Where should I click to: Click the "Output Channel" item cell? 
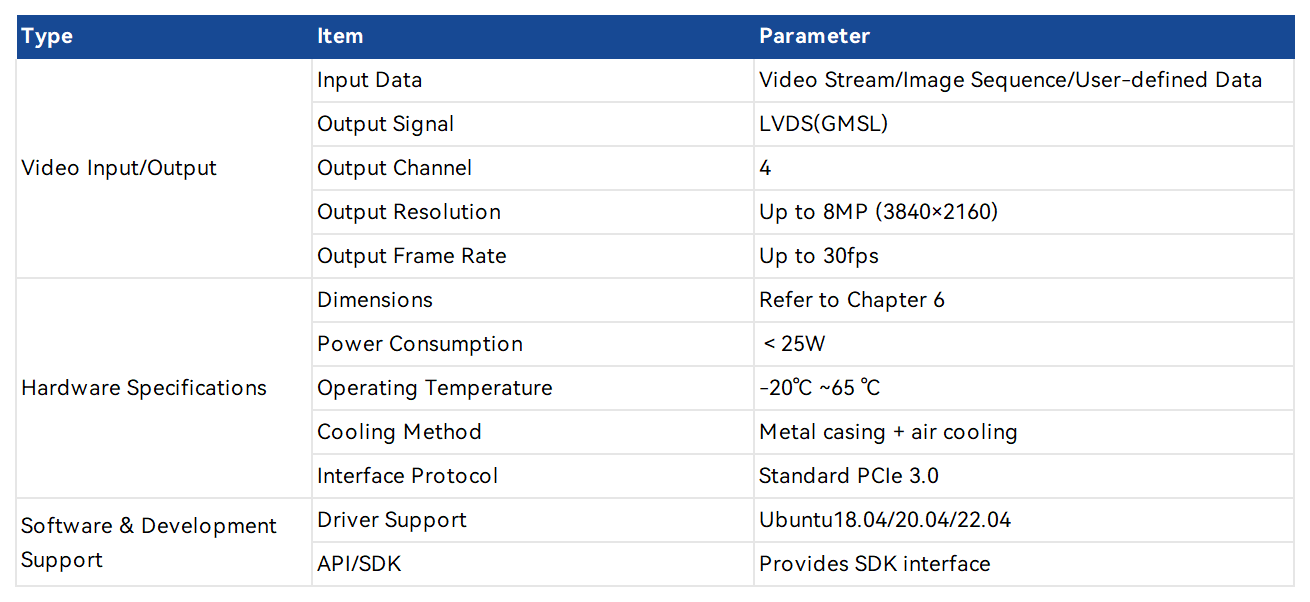click(x=395, y=168)
